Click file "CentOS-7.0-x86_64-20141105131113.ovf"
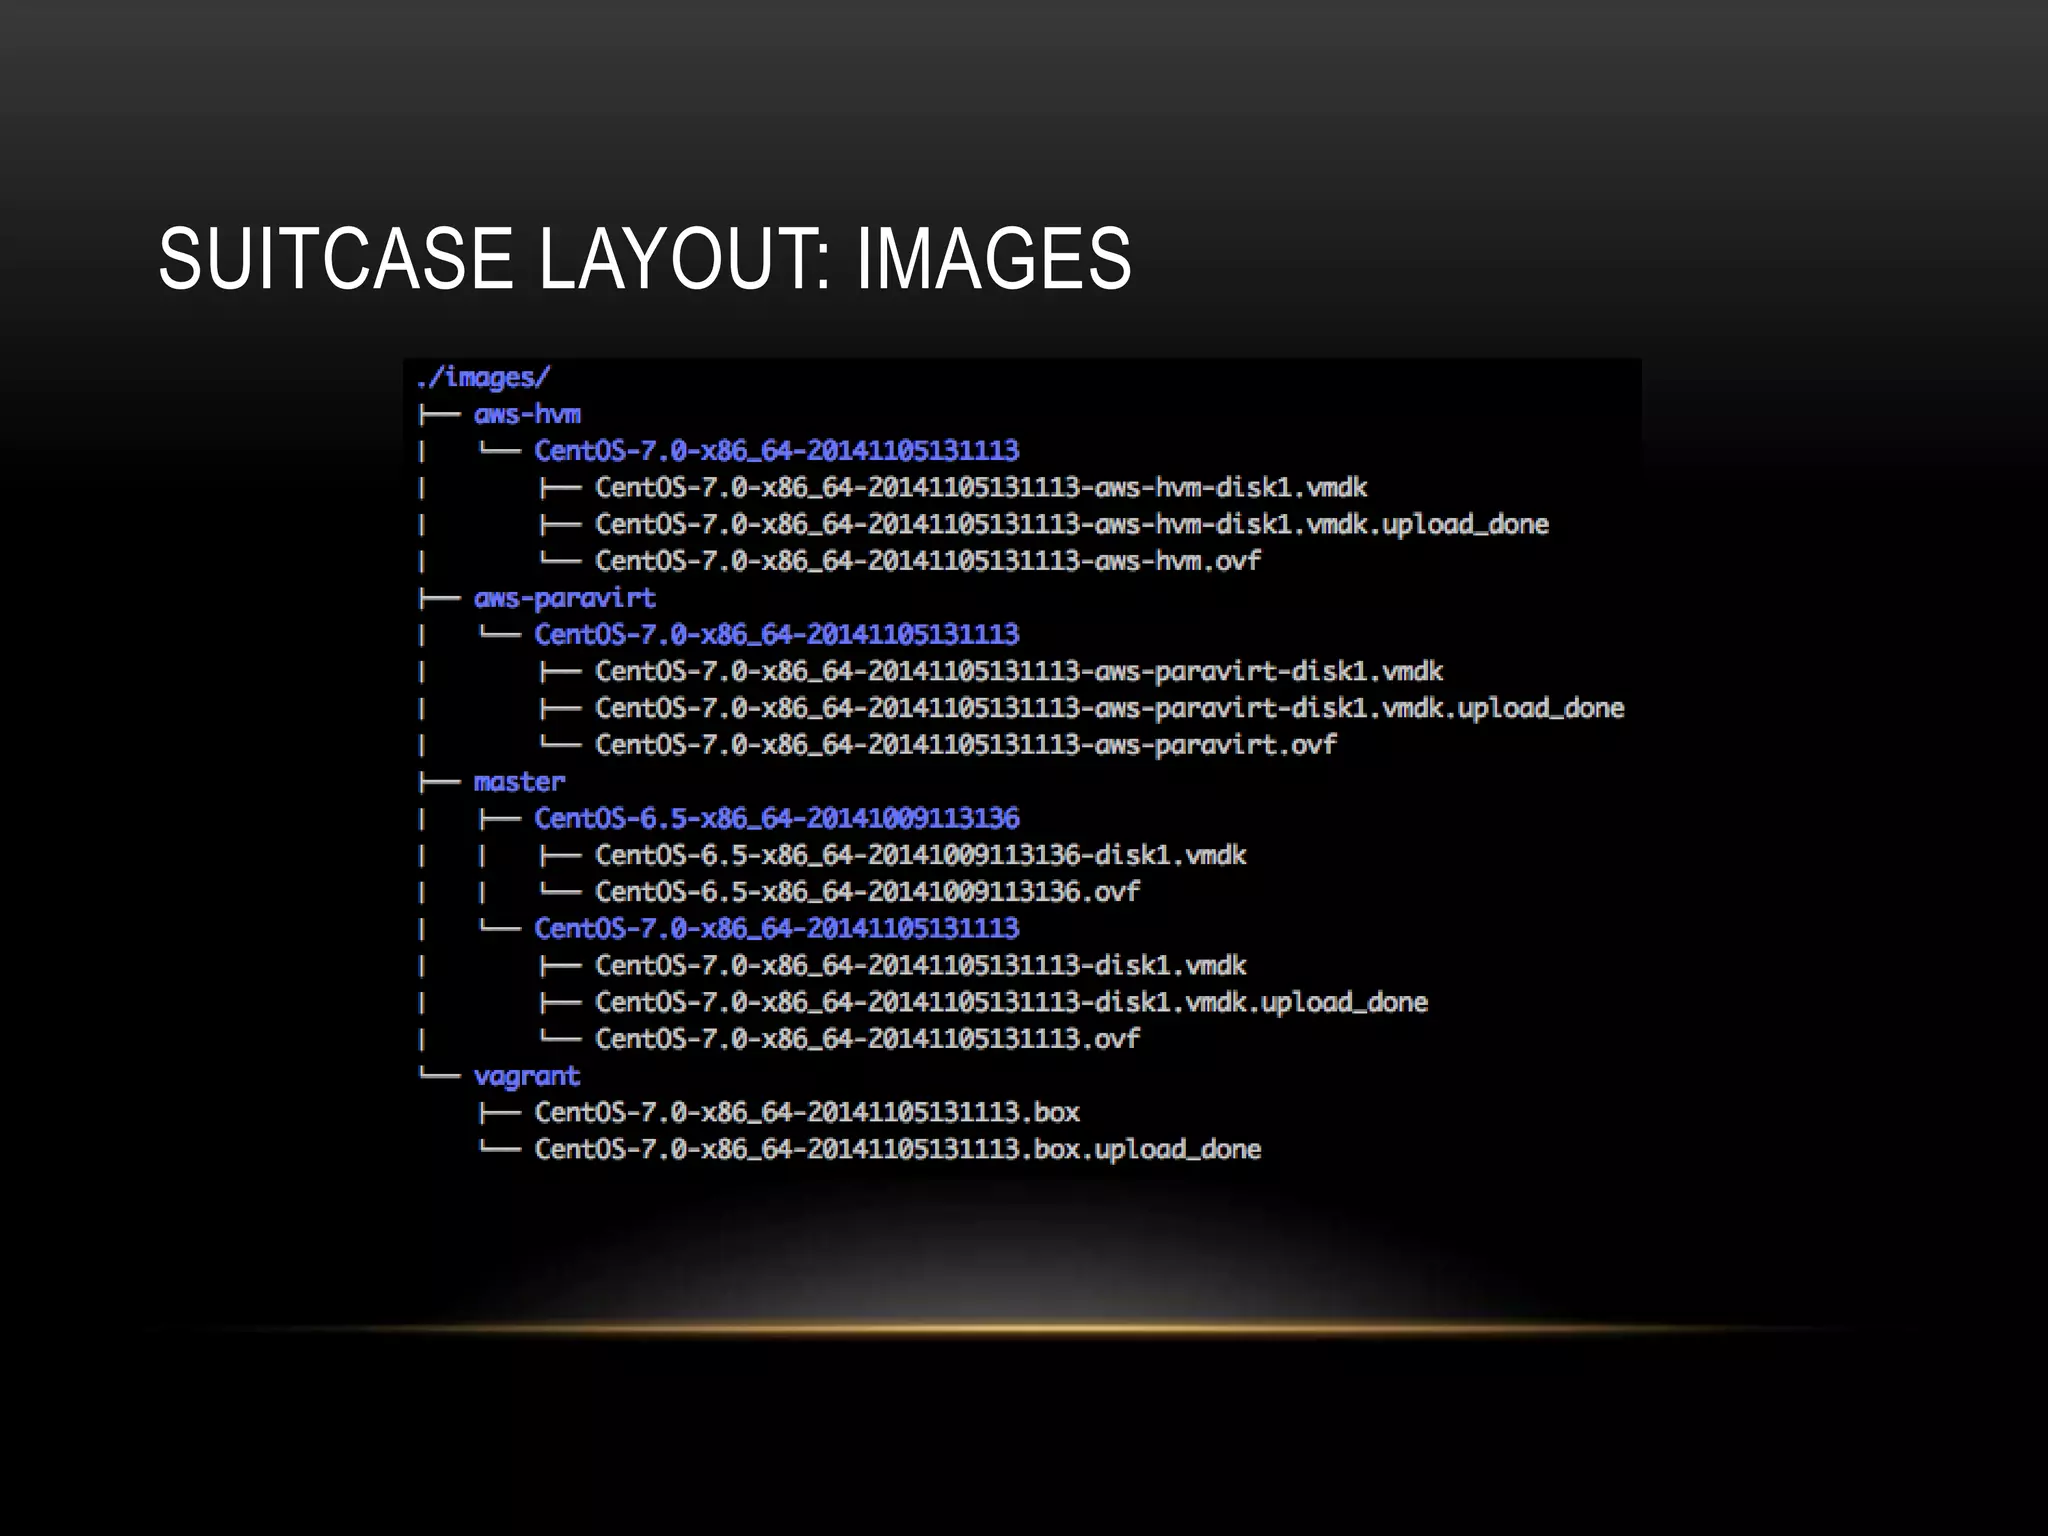The height and width of the screenshot is (1536, 2048). pyautogui.click(x=867, y=1039)
